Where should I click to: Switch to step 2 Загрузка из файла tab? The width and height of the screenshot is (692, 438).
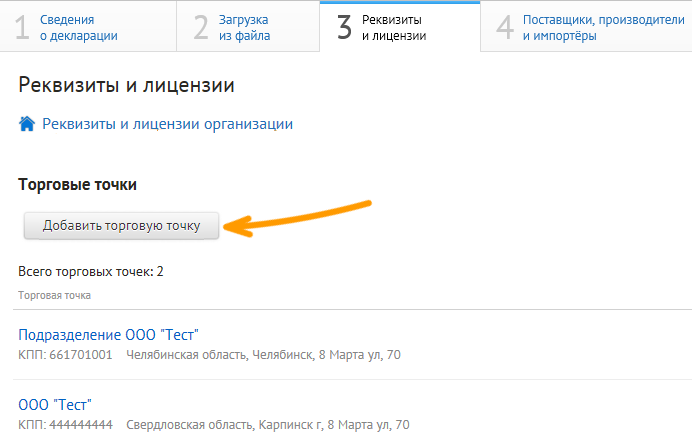(x=248, y=27)
